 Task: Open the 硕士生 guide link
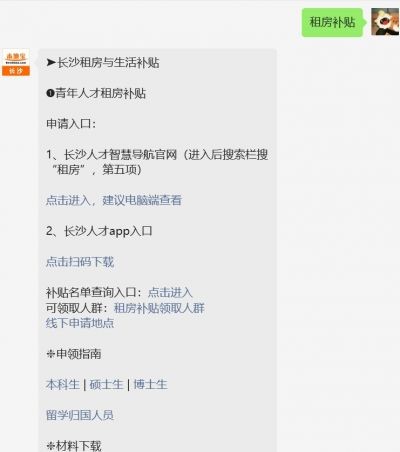(106, 384)
